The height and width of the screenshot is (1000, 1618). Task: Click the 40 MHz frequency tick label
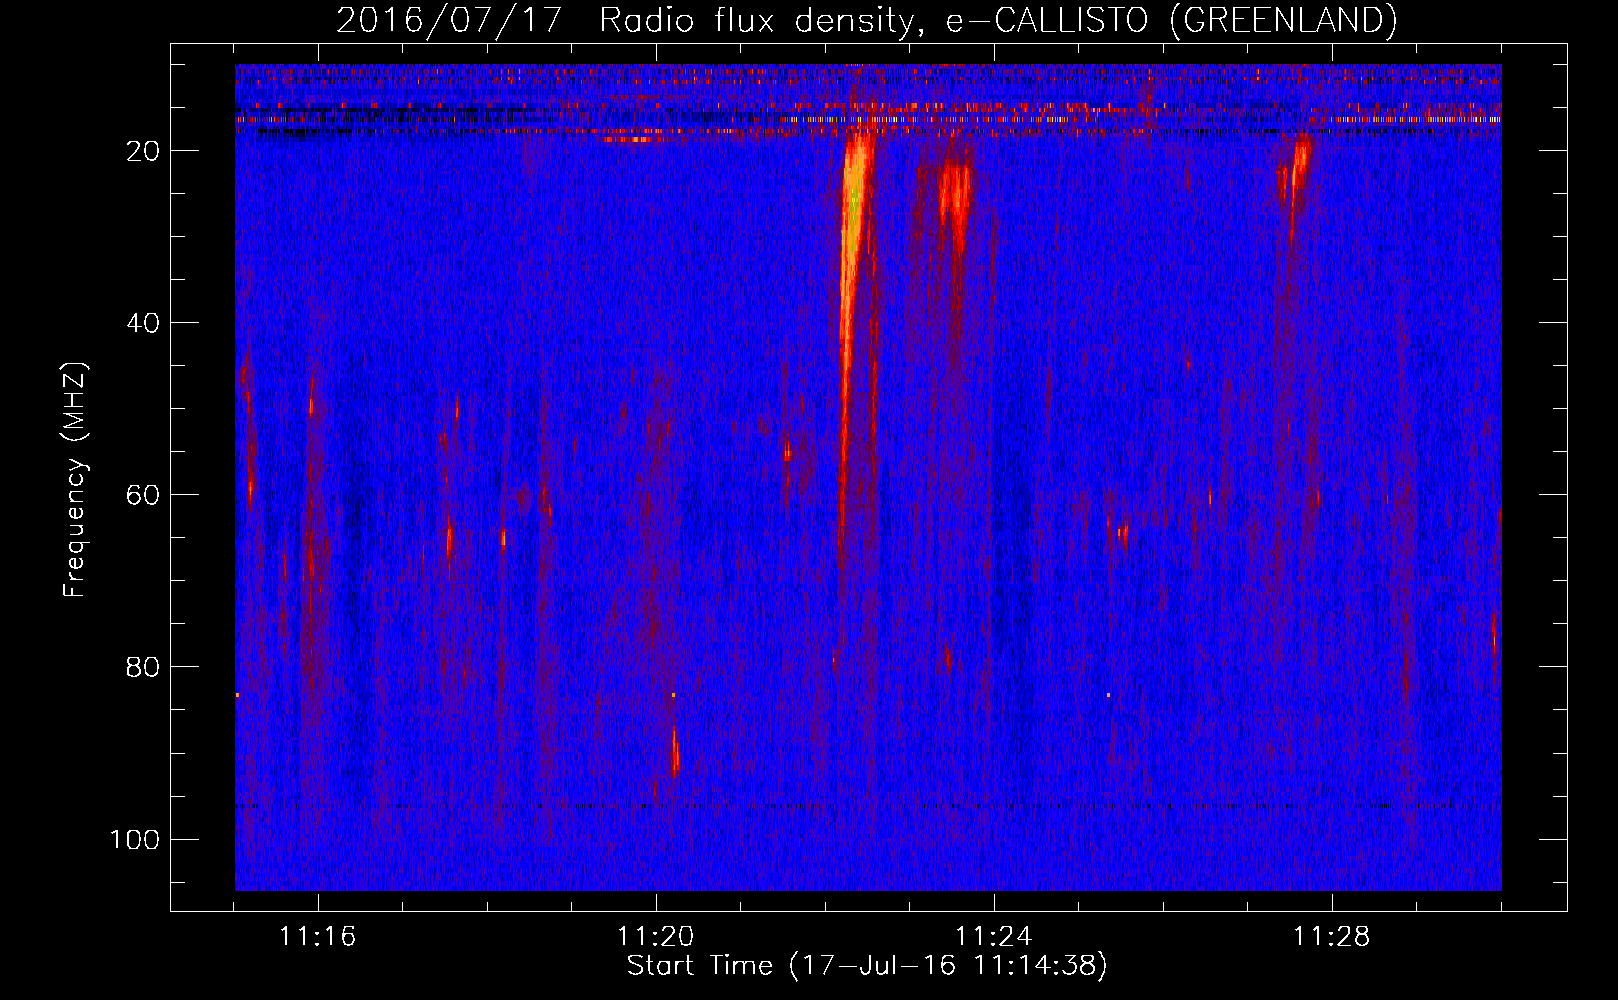click(x=143, y=323)
